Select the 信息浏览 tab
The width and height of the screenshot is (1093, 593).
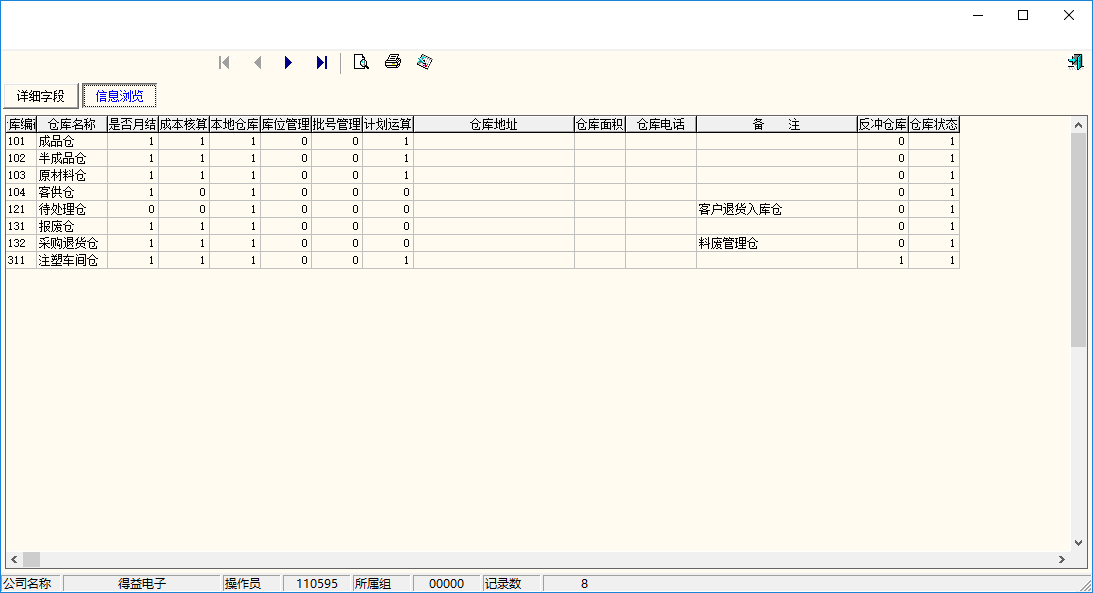click(119, 96)
